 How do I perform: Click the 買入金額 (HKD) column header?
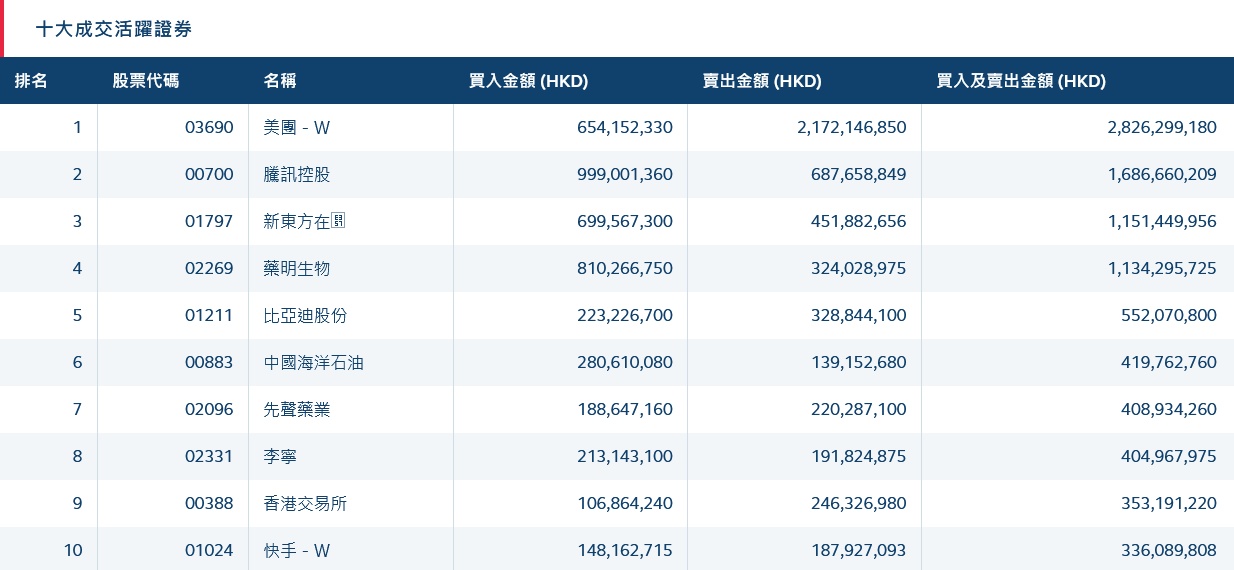pos(528,81)
